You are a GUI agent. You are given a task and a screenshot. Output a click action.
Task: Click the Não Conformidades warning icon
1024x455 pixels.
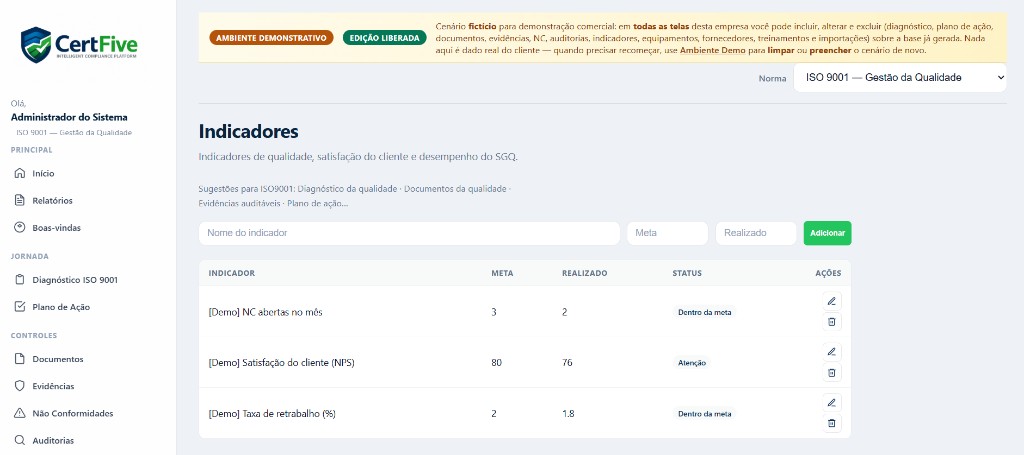click(20, 413)
